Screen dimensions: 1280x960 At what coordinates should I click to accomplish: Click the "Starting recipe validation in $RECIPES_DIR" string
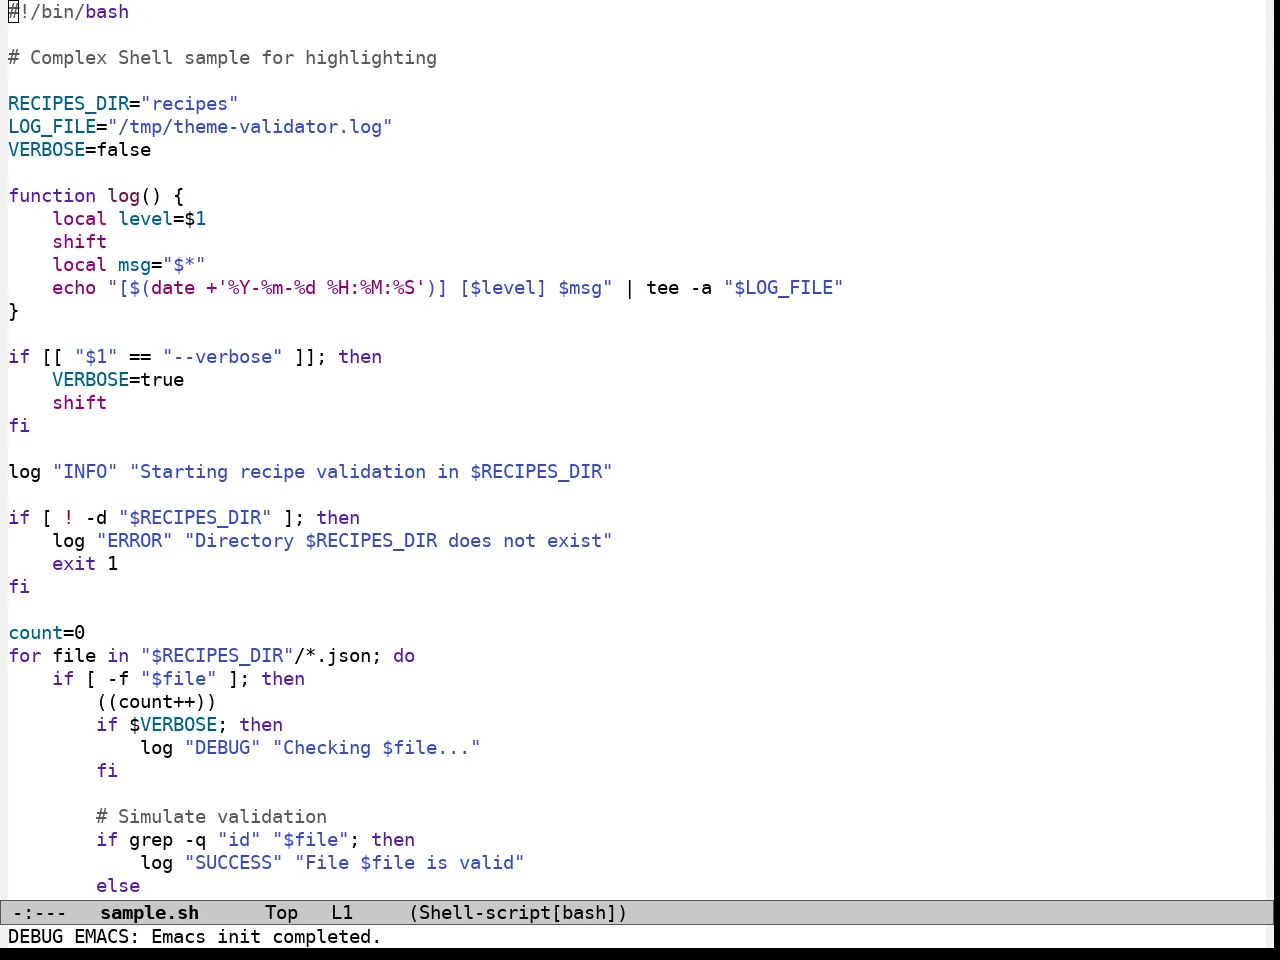point(371,472)
